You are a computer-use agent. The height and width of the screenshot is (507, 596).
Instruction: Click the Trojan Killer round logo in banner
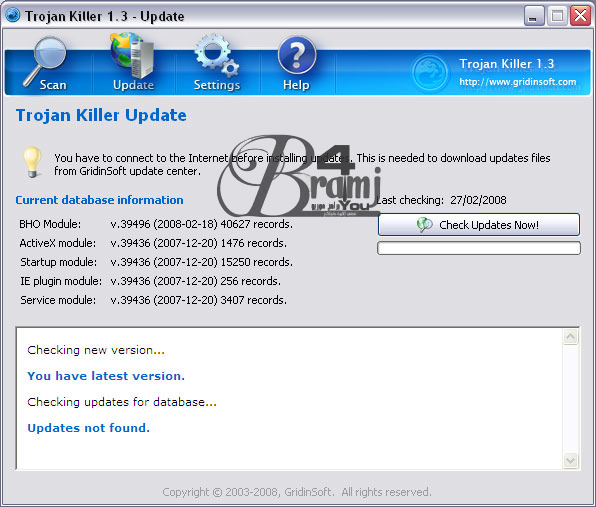point(430,72)
